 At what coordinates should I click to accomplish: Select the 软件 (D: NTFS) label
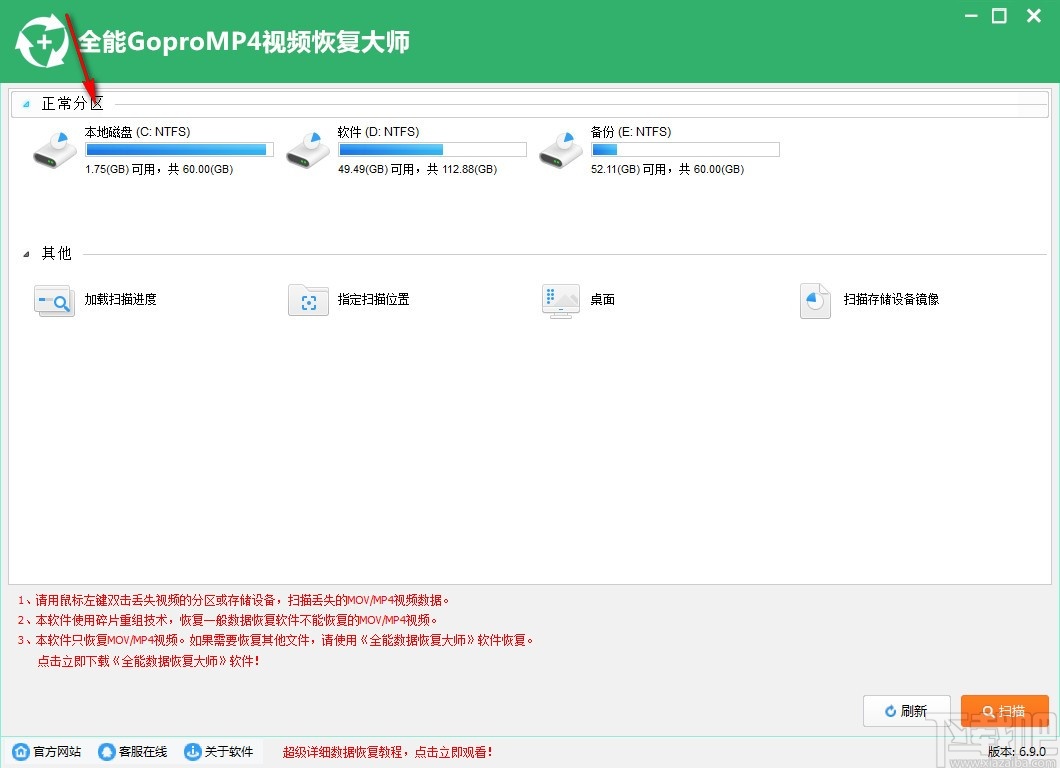pos(379,132)
